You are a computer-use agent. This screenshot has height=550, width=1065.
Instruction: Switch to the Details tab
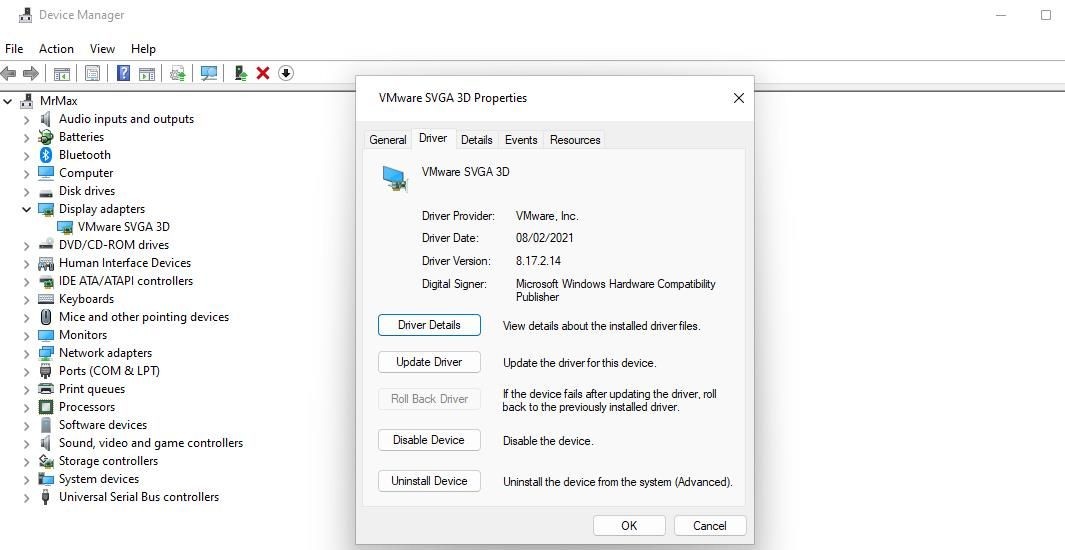(x=476, y=140)
